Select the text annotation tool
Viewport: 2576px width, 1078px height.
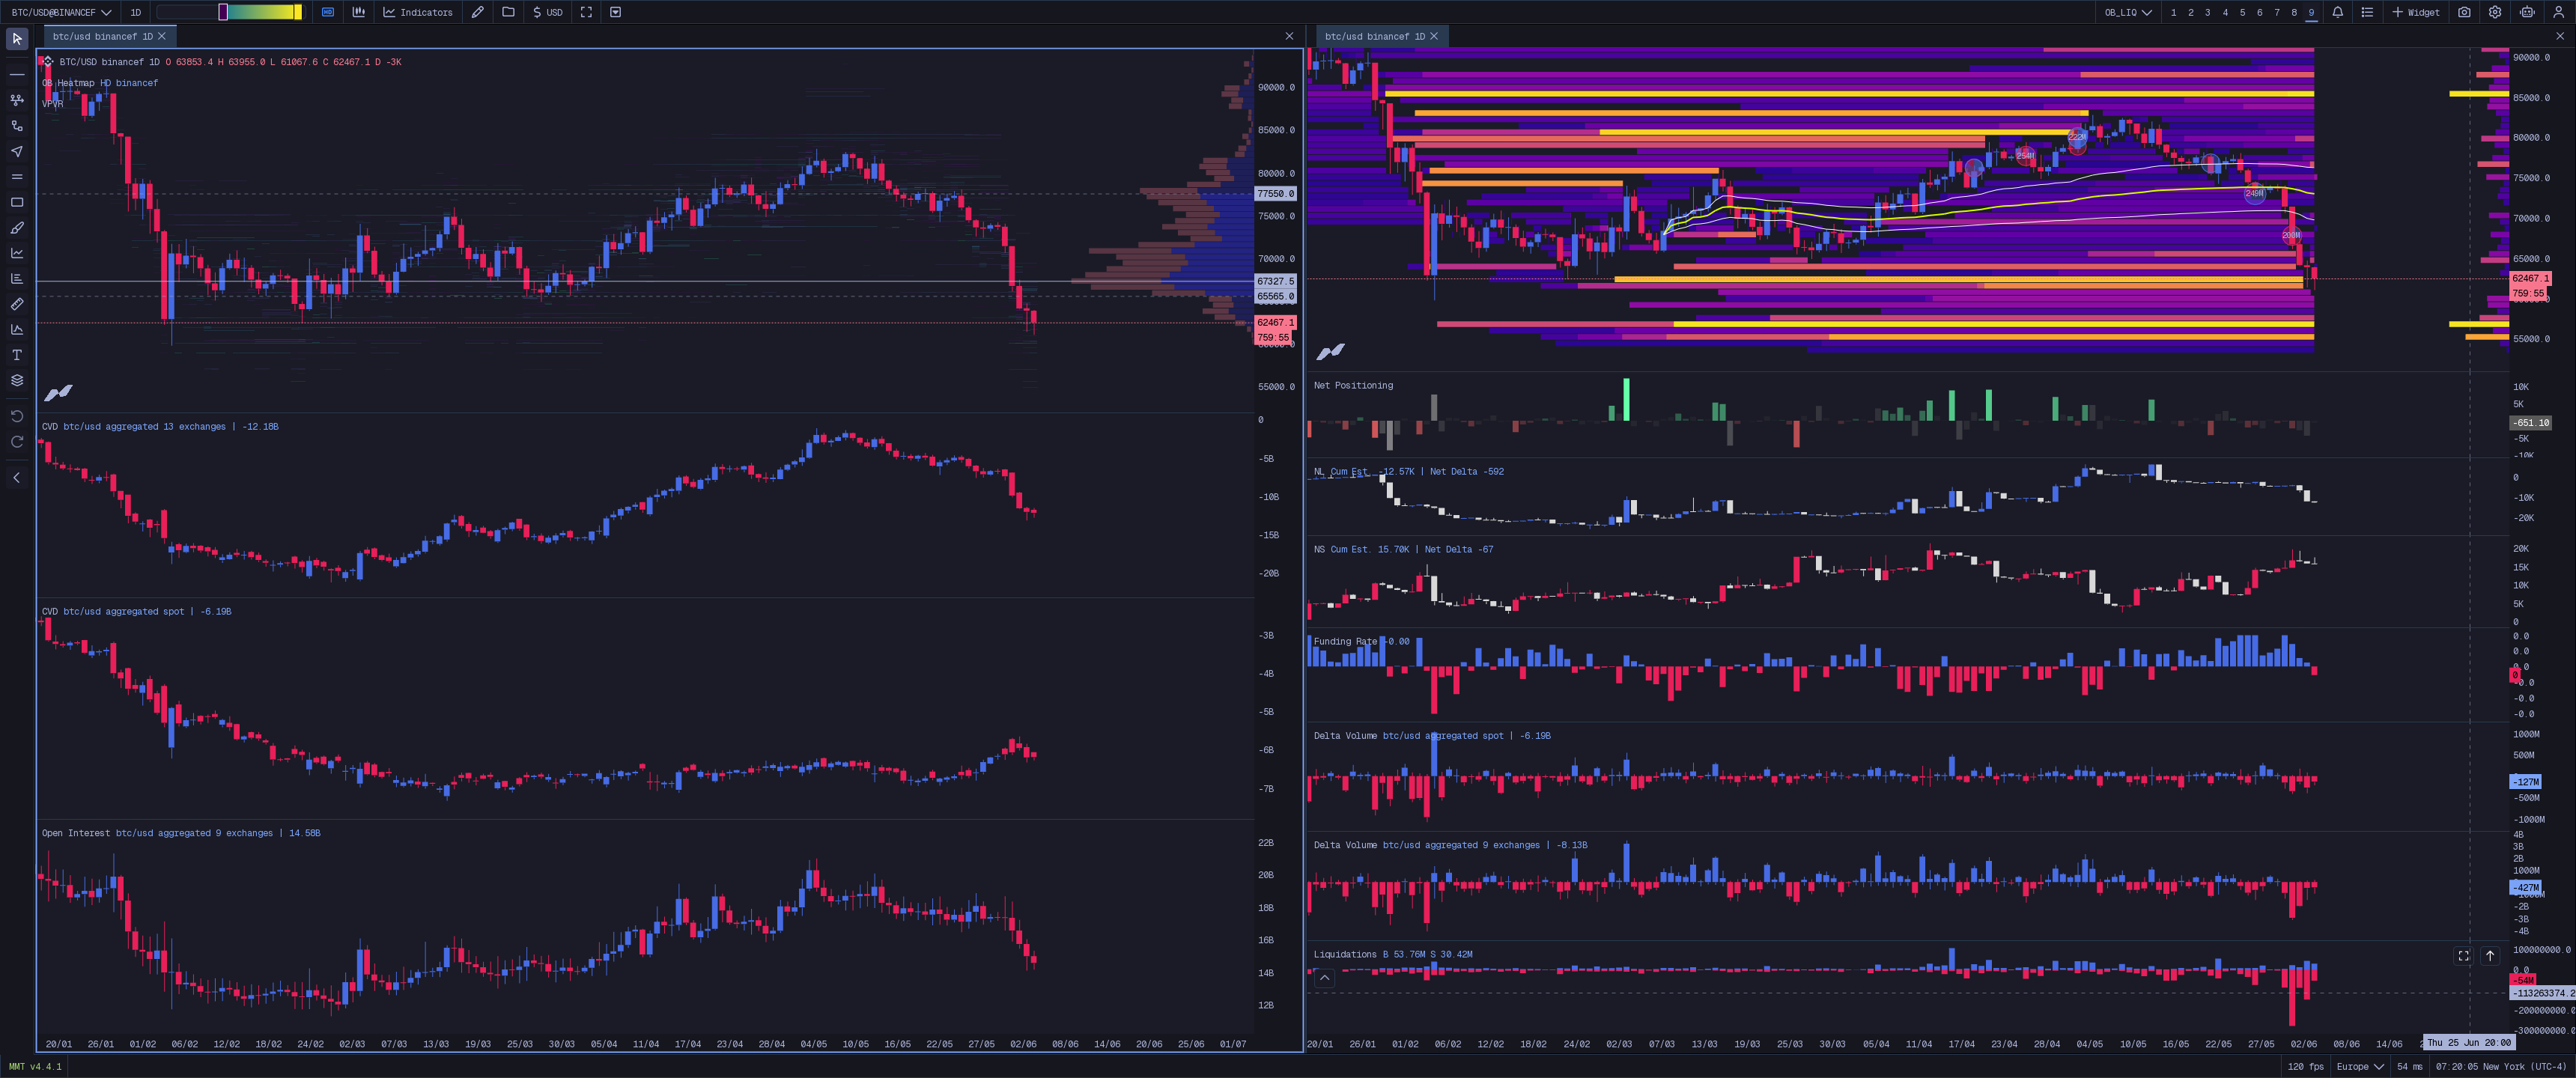coord(17,355)
